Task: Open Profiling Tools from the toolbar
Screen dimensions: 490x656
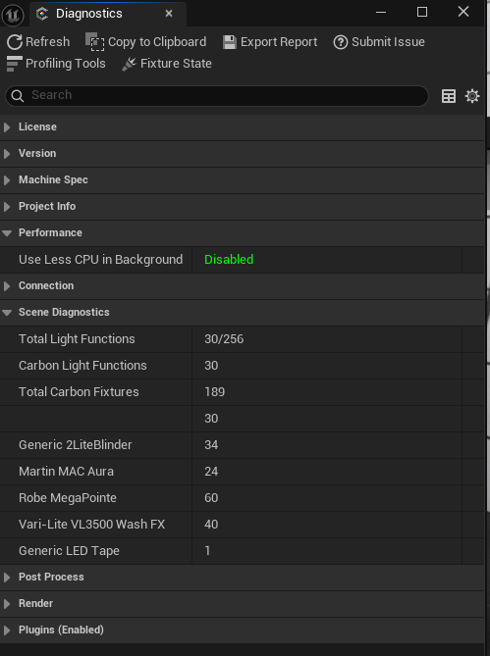Action: (56, 64)
